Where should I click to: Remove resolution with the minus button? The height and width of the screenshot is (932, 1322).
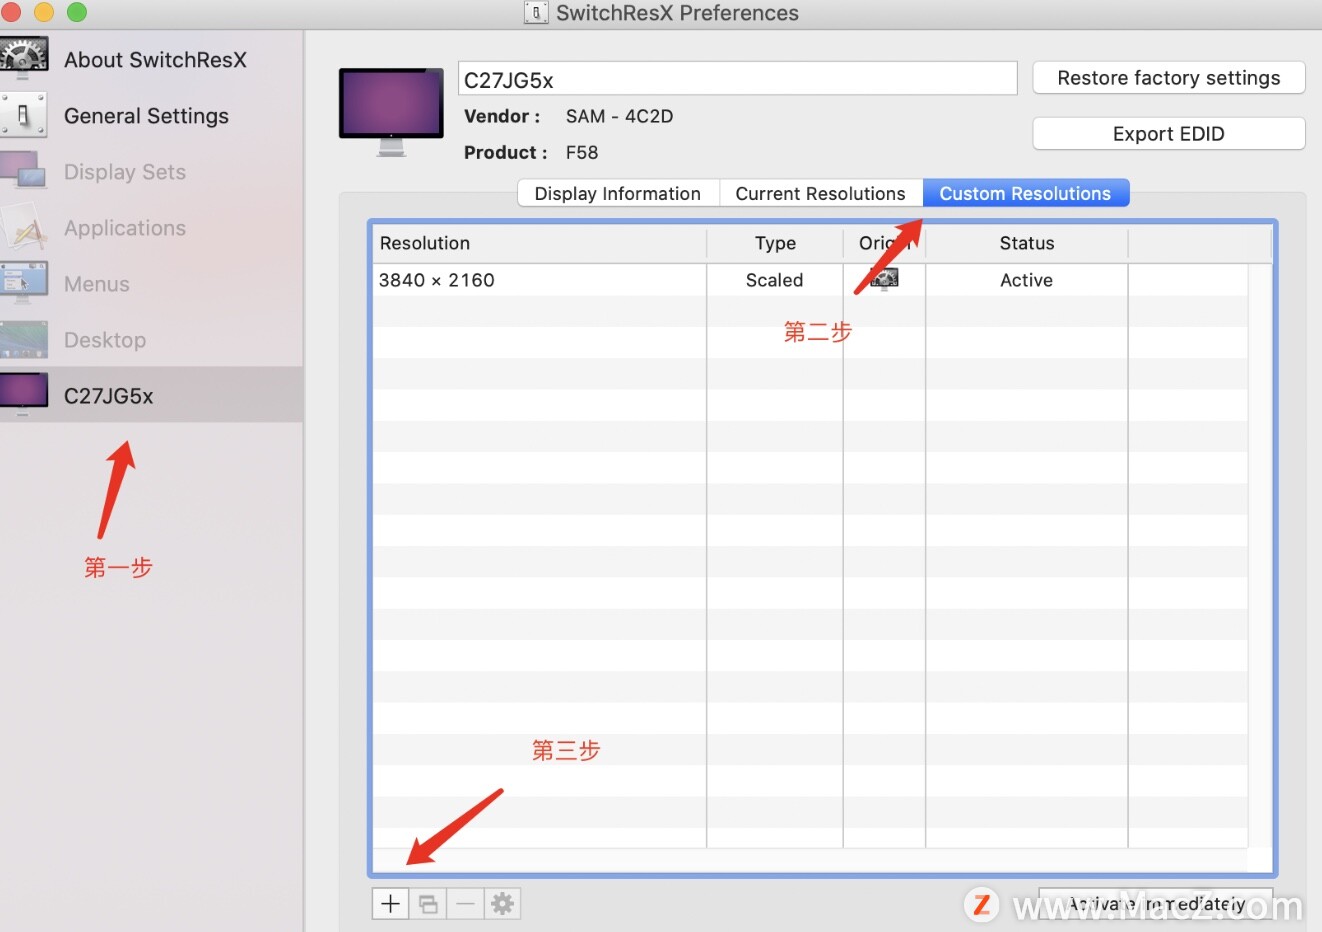tap(465, 904)
